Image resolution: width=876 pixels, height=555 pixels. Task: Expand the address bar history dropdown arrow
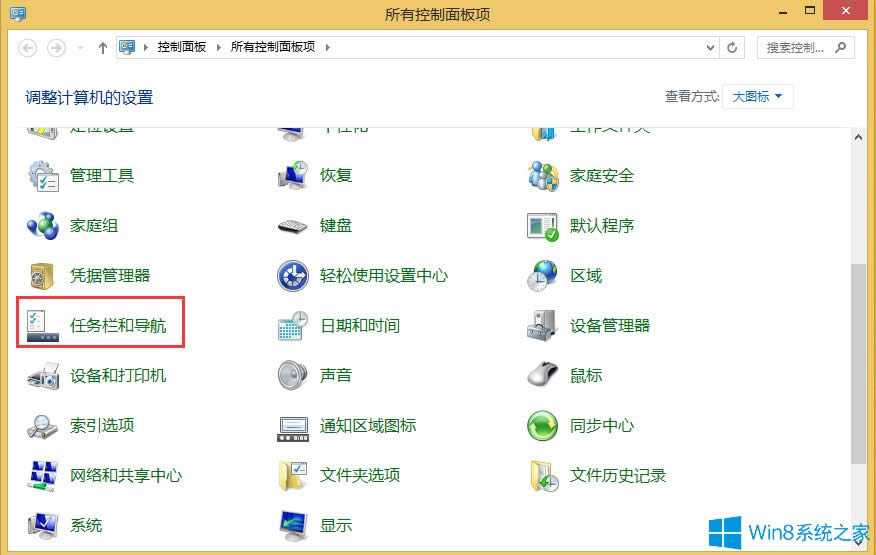coord(710,47)
